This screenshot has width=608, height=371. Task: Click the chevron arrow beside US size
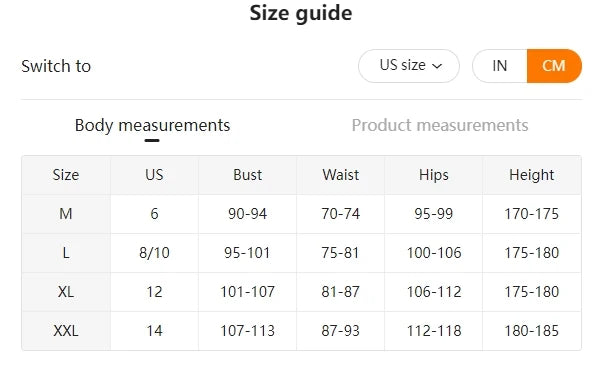click(437, 66)
